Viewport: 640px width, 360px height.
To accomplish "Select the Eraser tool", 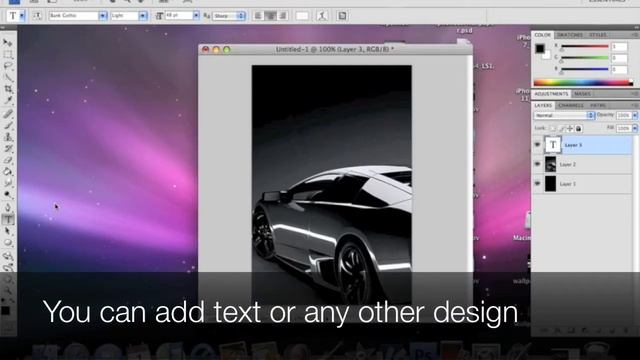I will (7, 160).
